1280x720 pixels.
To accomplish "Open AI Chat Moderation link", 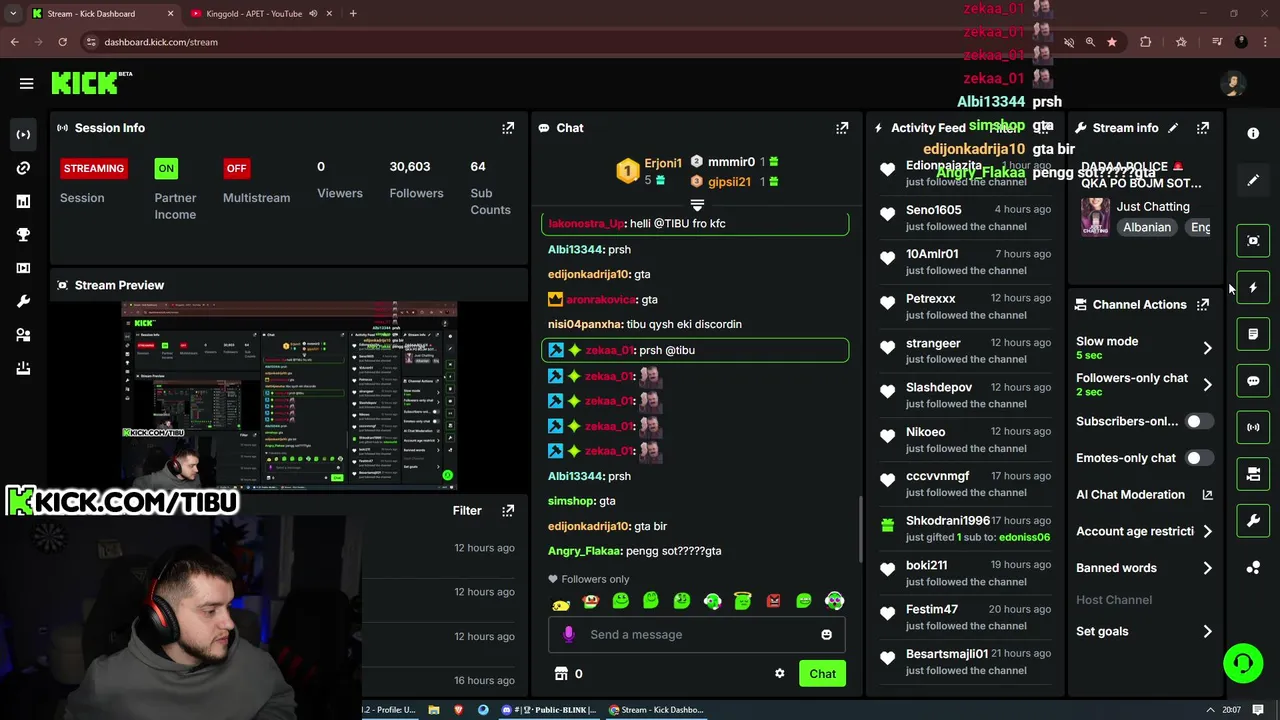I will [x=1144, y=495].
